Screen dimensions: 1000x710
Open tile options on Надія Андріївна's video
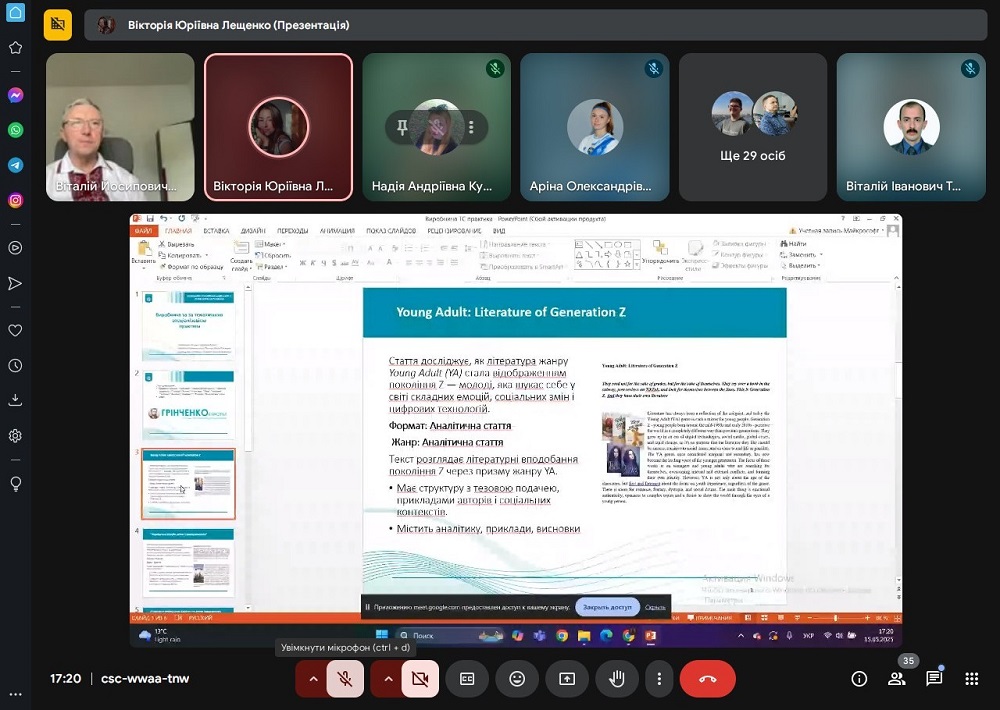pos(470,127)
